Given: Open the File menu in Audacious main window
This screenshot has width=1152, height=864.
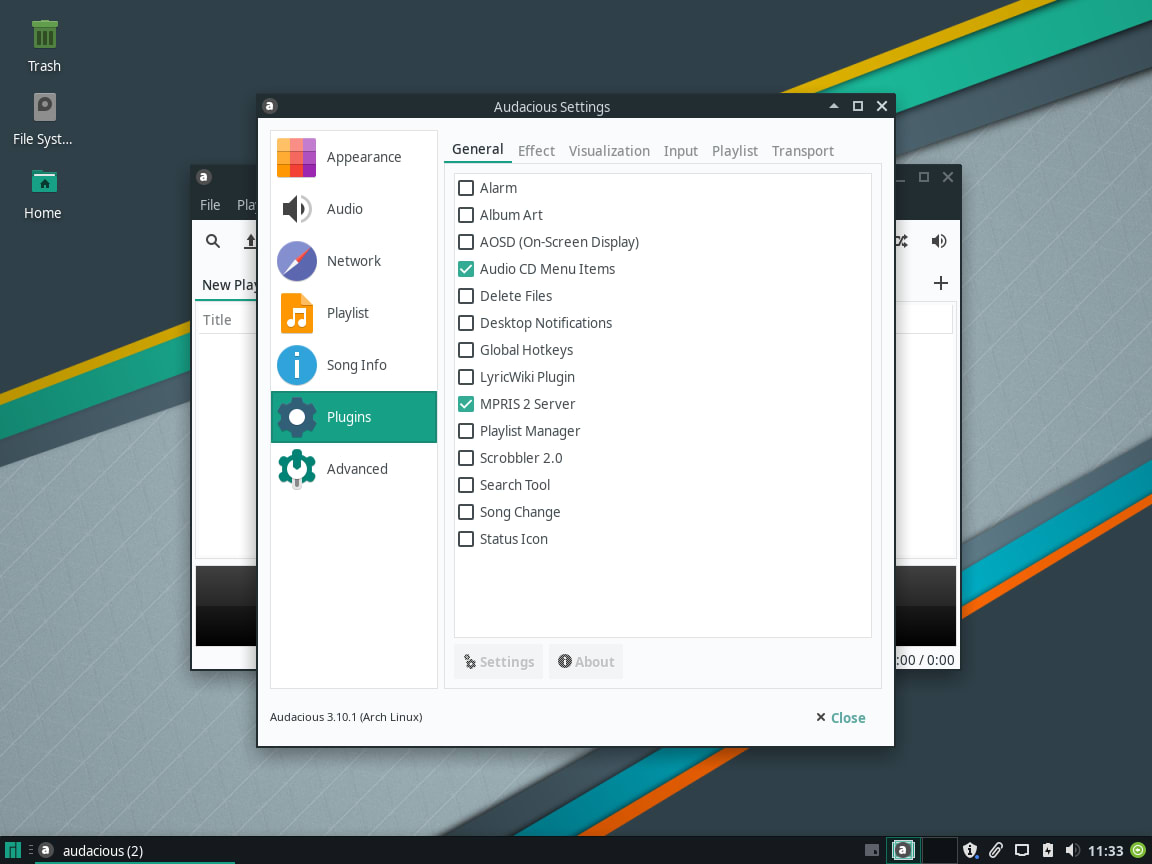Looking at the screenshot, I should pos(210,205).
